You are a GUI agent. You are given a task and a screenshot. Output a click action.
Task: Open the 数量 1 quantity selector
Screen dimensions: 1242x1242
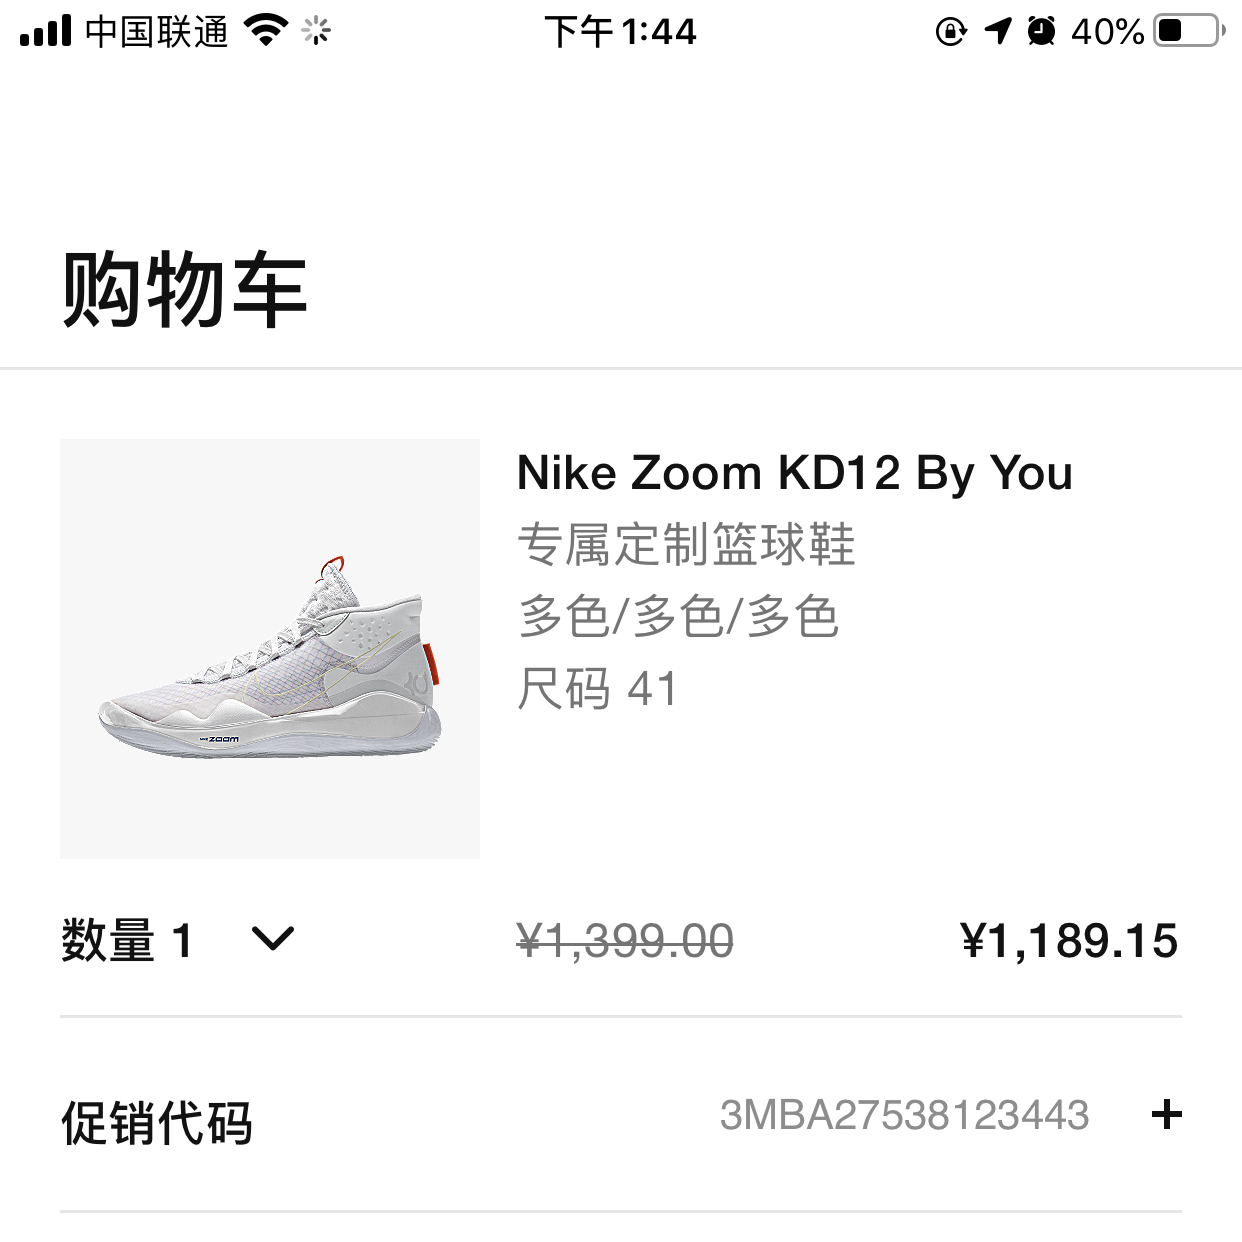[x=127, y=941]
